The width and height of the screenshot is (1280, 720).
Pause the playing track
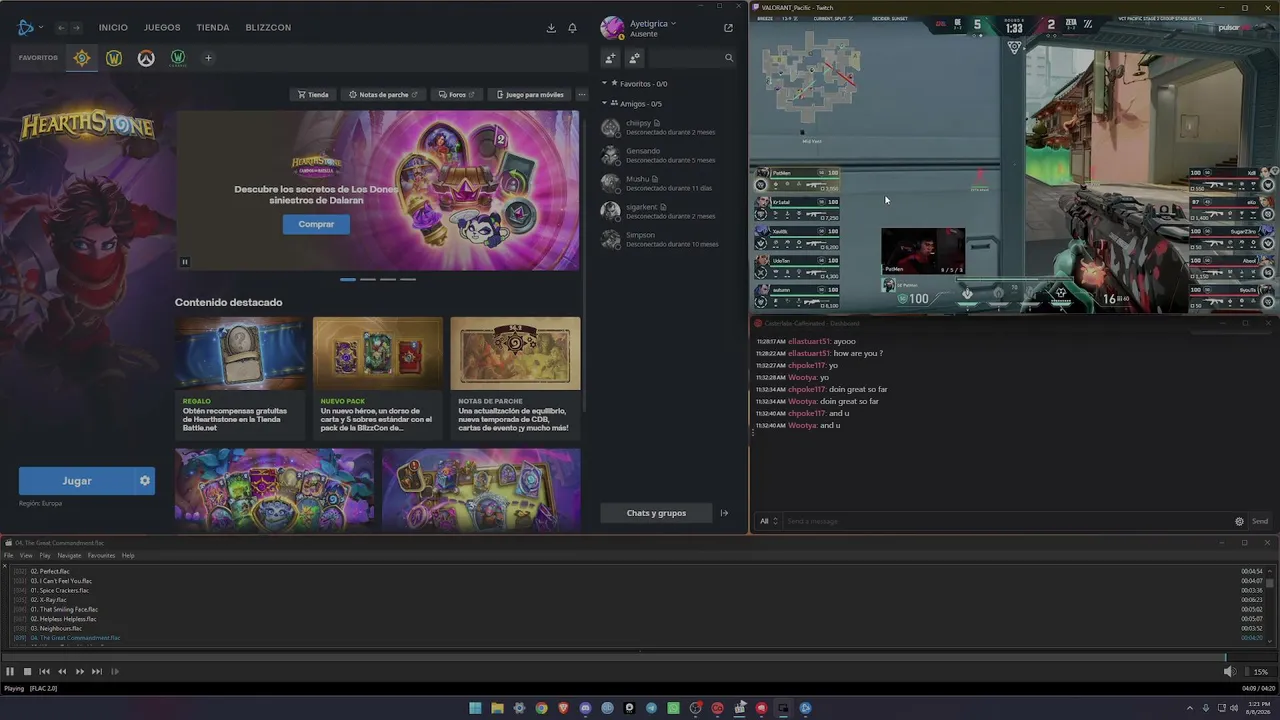(x=10, y=672)
